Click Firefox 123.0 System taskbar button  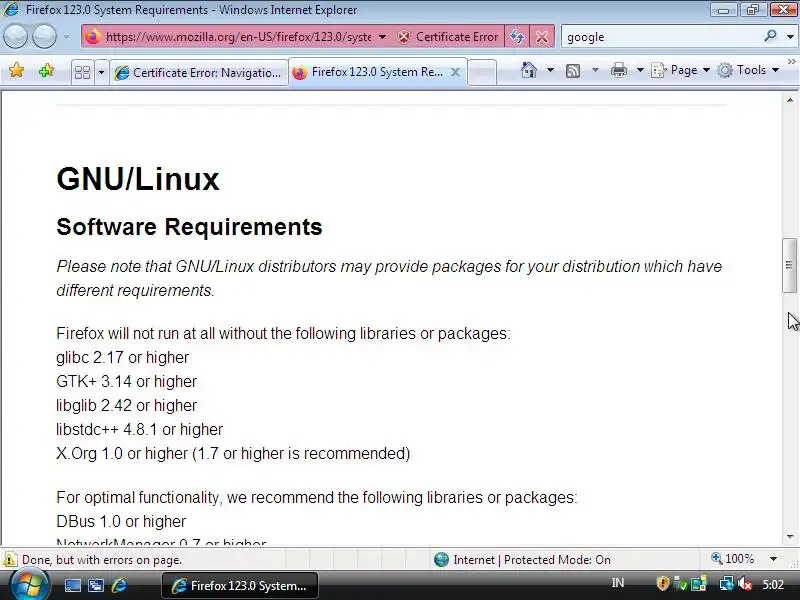point(240,586)
